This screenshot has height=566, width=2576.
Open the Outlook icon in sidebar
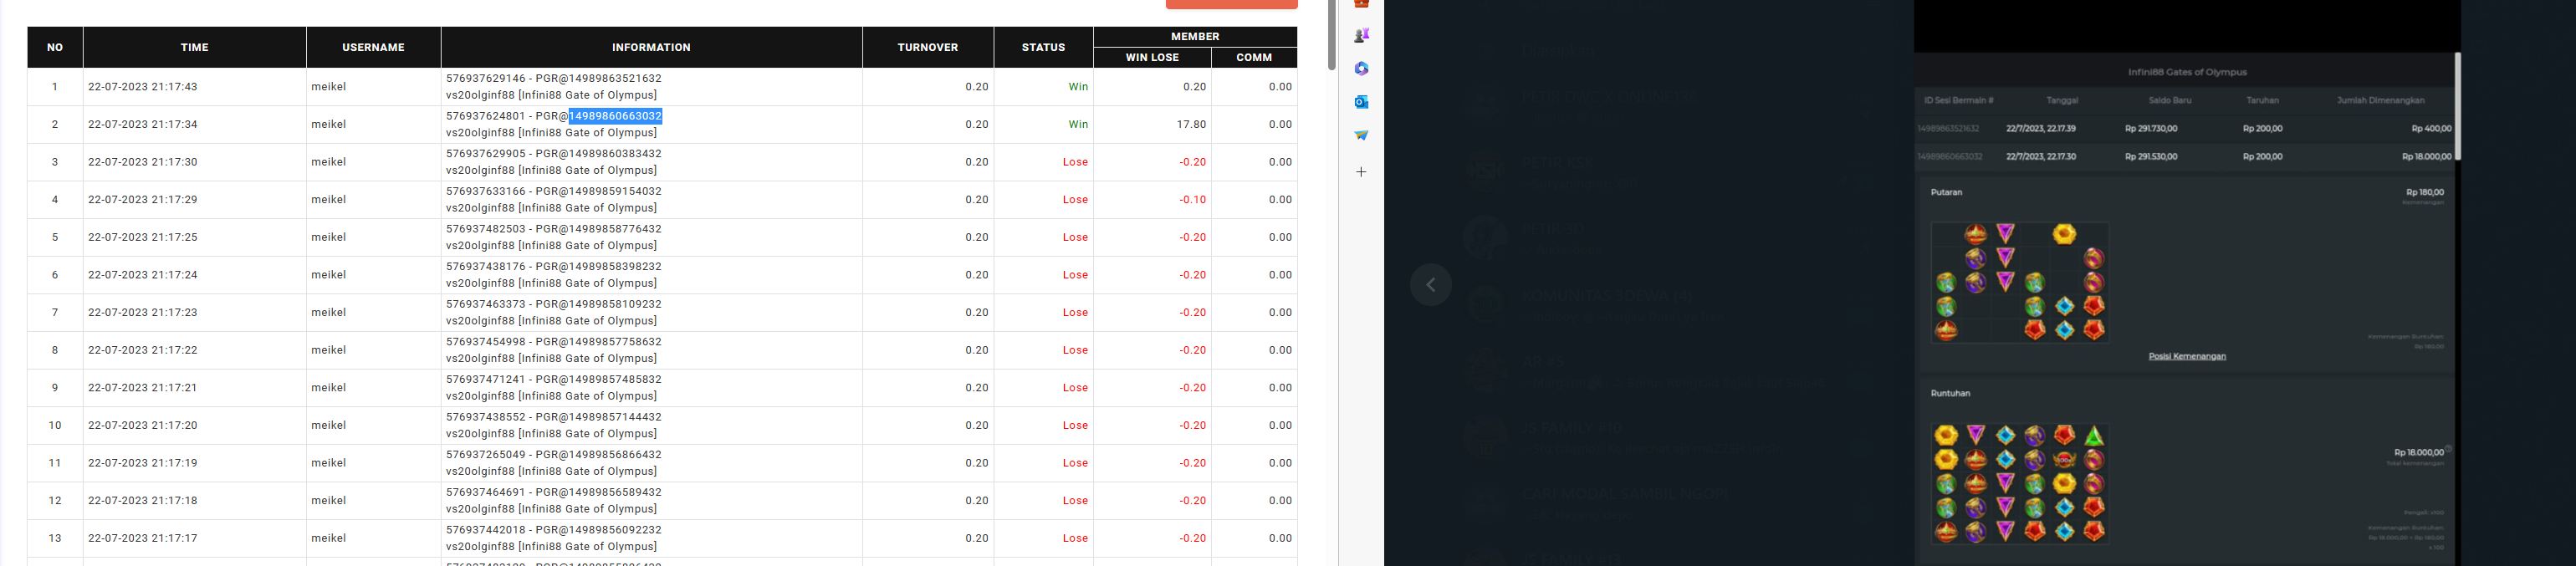[1361, 102]
